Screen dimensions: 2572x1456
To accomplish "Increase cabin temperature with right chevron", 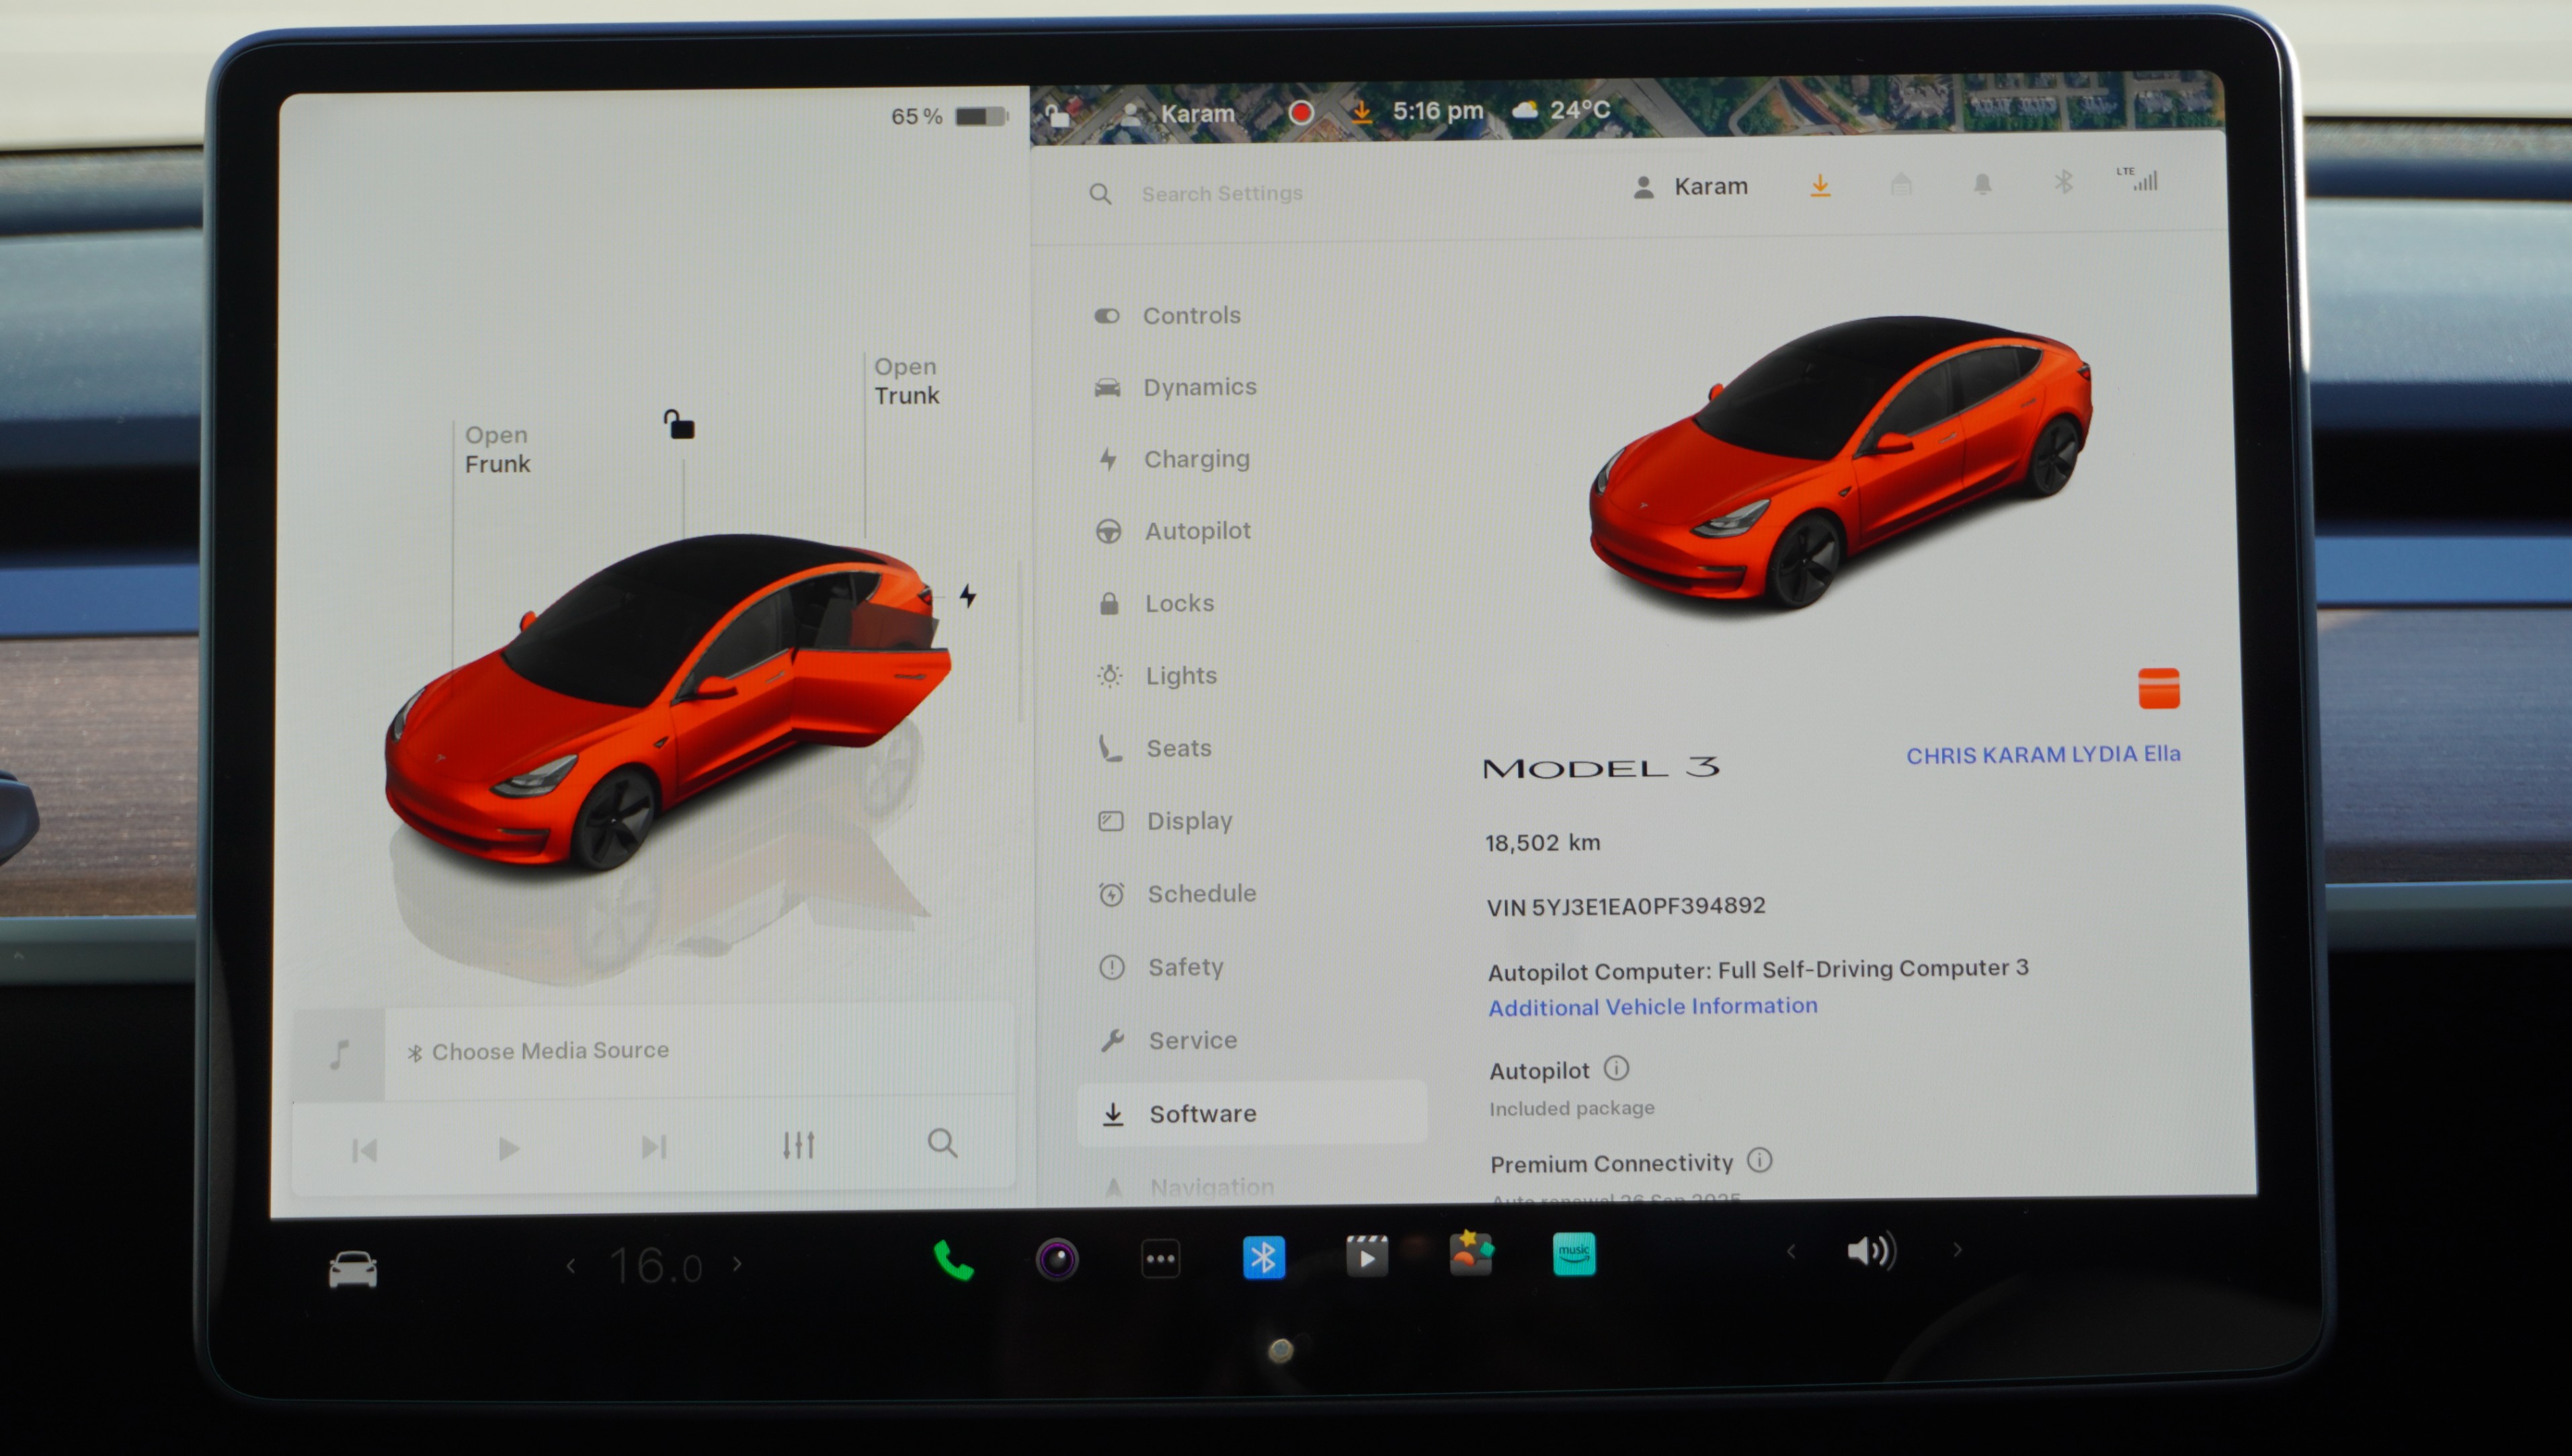I will point(738,1264).
